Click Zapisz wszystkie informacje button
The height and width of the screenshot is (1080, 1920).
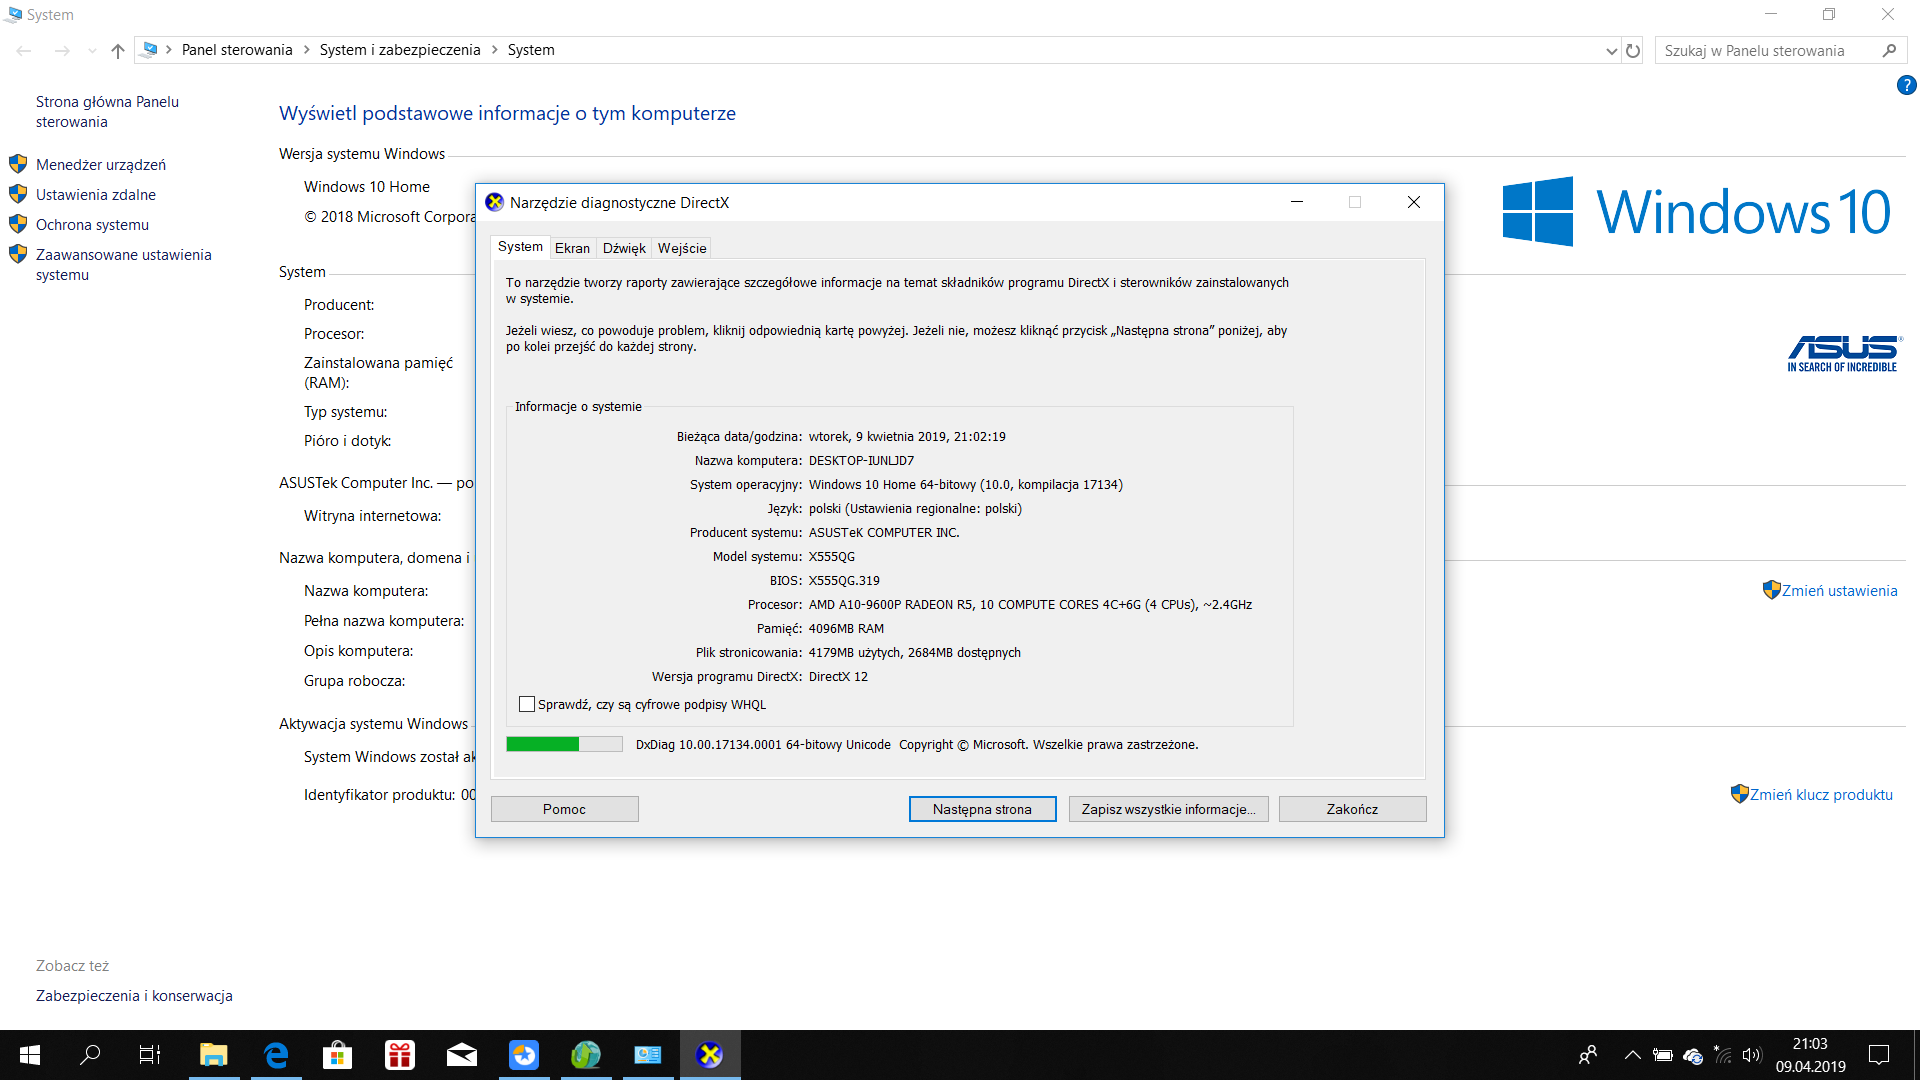point(1168,809)
